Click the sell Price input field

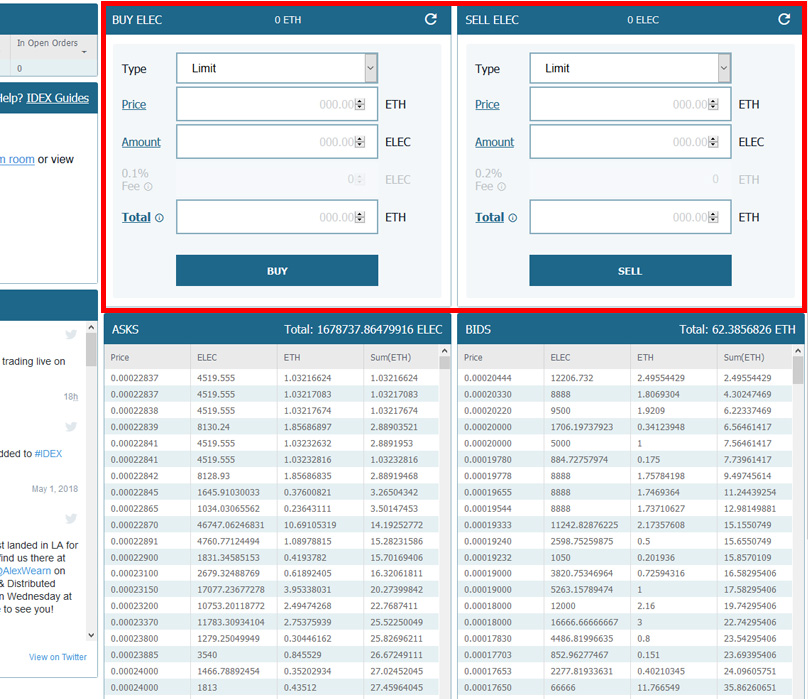[x=630, y=104]
